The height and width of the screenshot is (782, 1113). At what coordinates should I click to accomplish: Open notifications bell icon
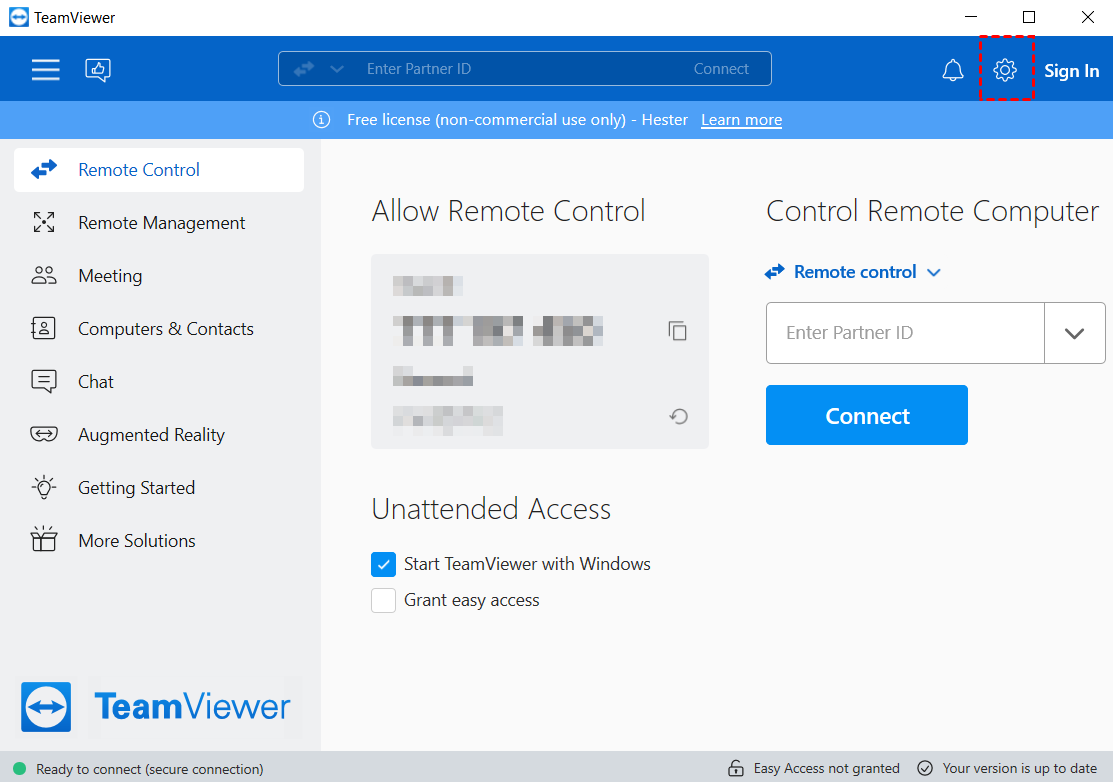[953, 70]
